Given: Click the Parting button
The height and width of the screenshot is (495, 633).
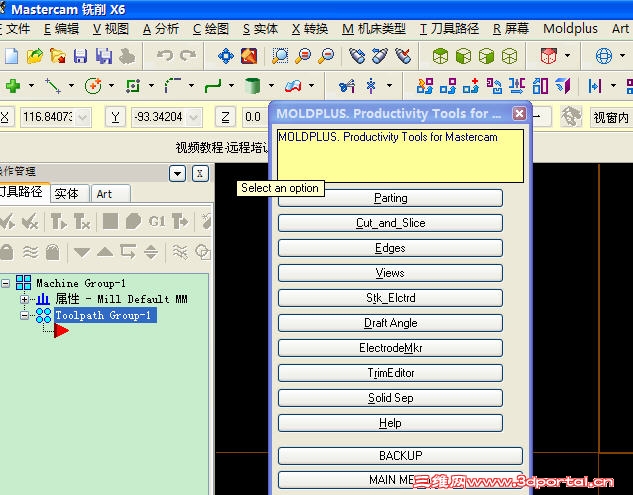Looking at the screenshot, I should tap(390, 198).
